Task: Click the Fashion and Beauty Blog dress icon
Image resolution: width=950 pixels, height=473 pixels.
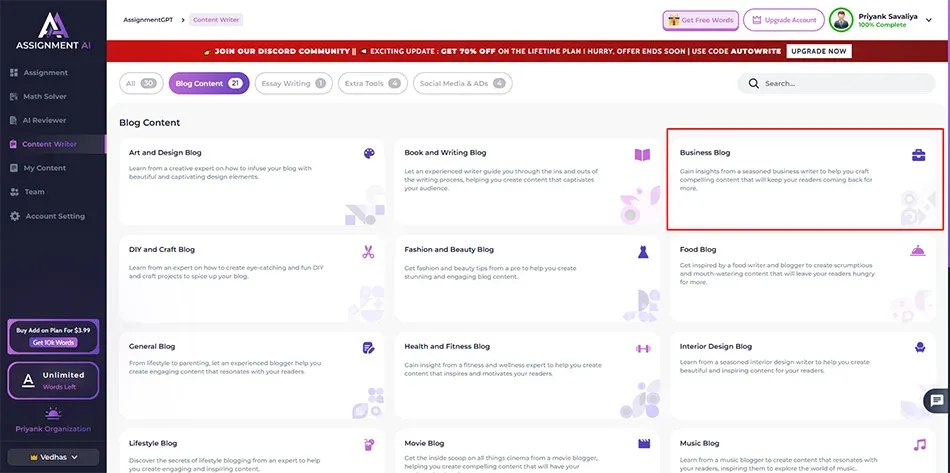Action: click(642, 251)
